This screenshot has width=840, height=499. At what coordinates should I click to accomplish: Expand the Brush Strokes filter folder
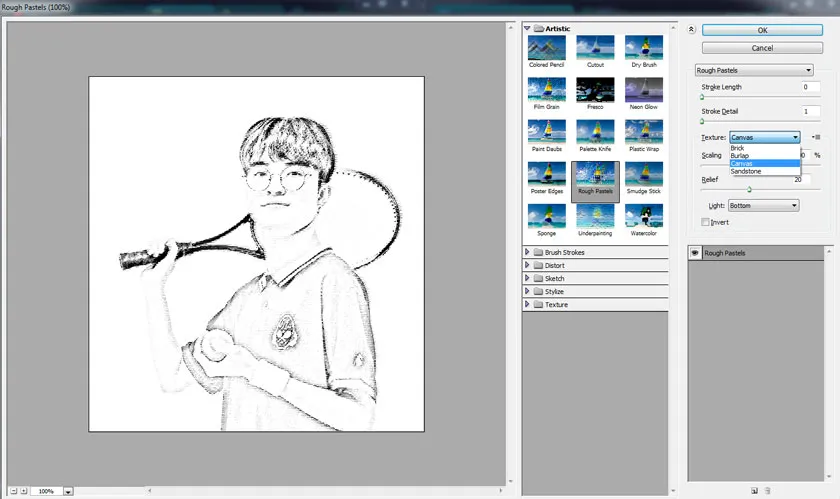click(528, 253)
